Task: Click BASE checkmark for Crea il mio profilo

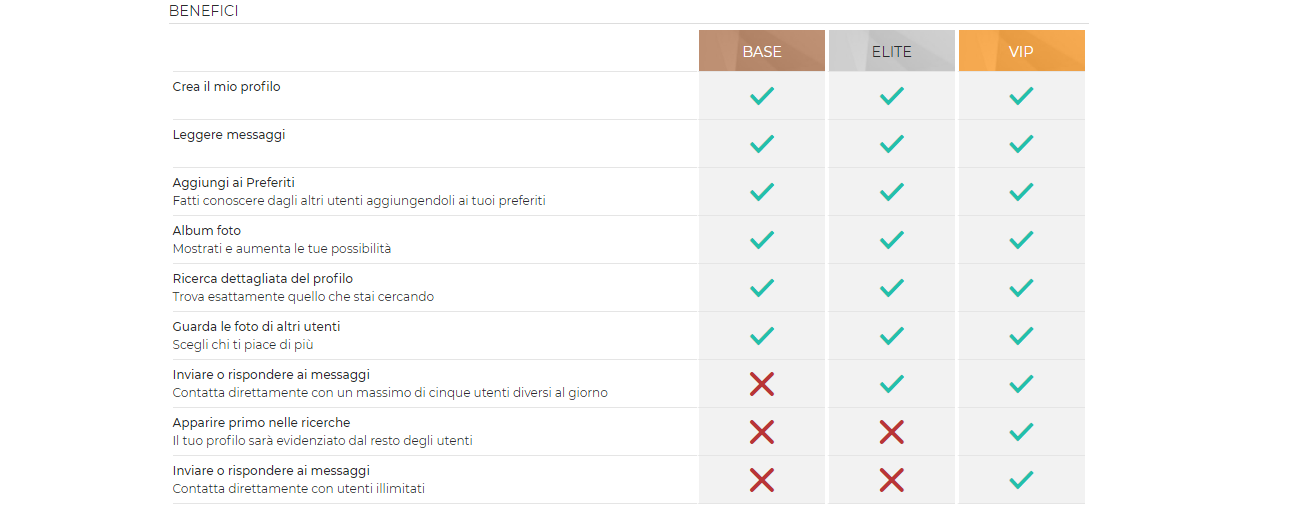Action: [762, 96]
